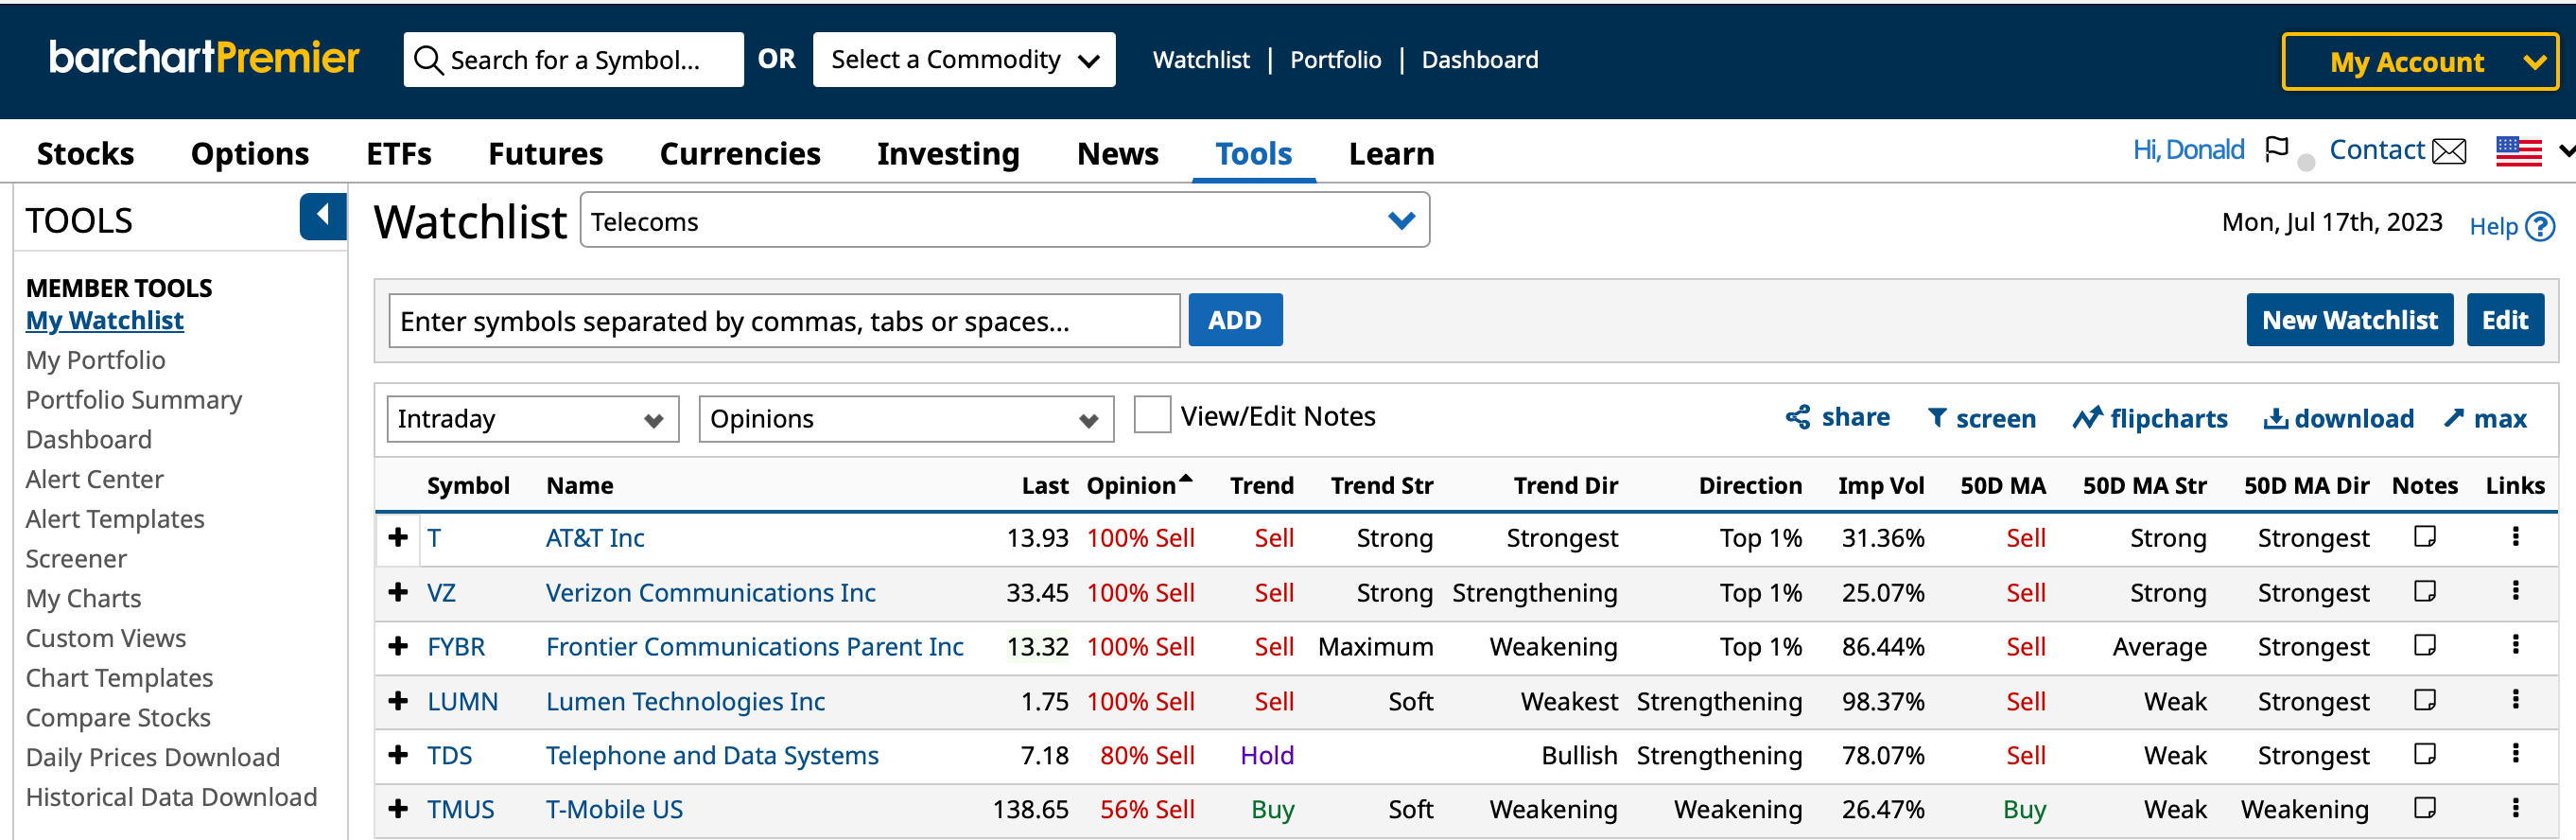Open links menu for TMUS row
Image resolution: width=2576 pixels, height=840 pixels.
coord(2515,807)
